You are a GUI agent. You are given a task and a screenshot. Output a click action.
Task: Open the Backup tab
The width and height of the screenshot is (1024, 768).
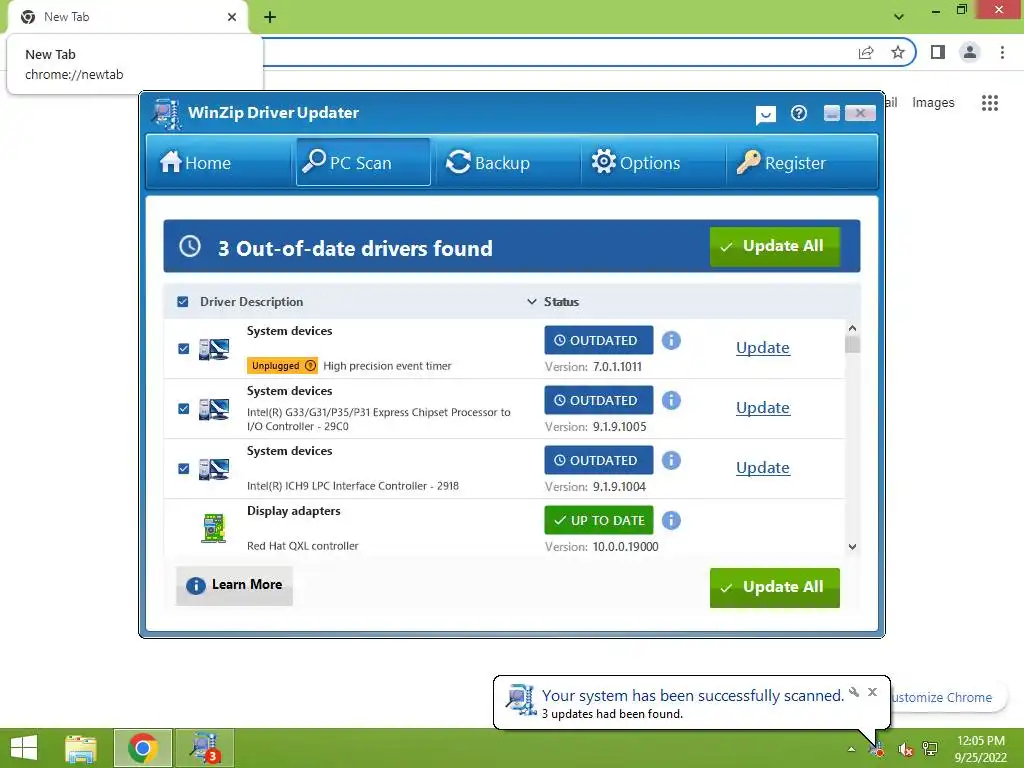pos(507,162)
